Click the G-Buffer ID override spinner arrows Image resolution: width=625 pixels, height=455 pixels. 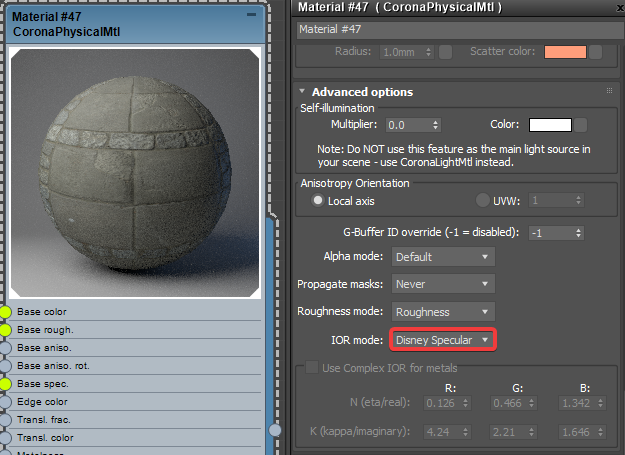(x=578, y=233)
